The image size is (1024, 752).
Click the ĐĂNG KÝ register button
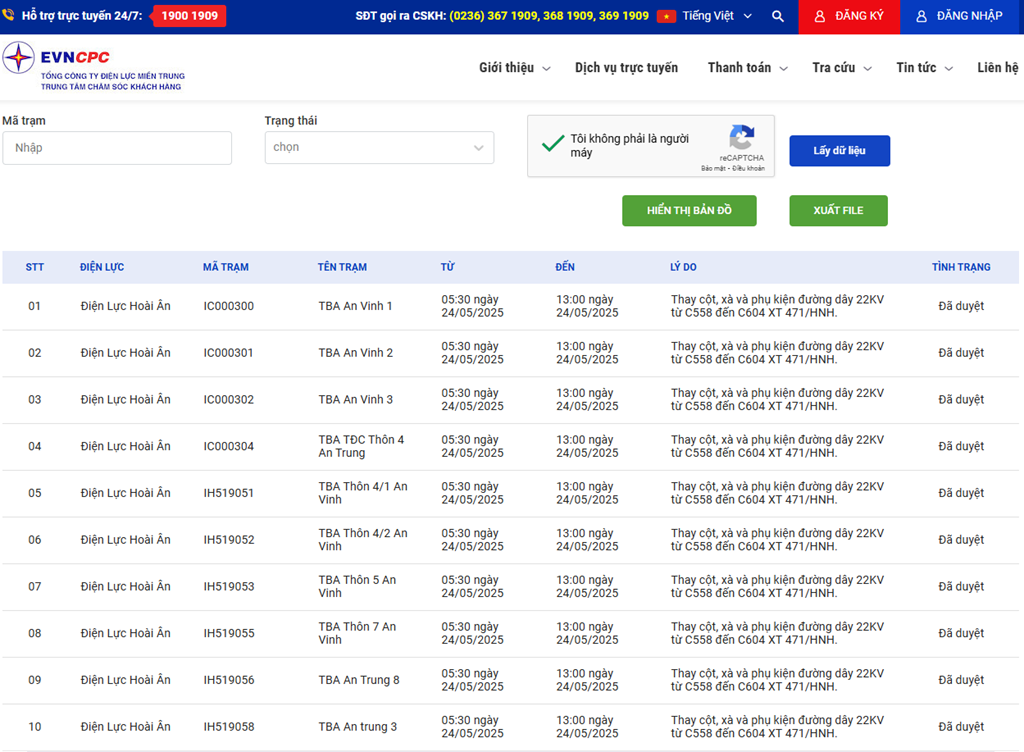point(848,17)
